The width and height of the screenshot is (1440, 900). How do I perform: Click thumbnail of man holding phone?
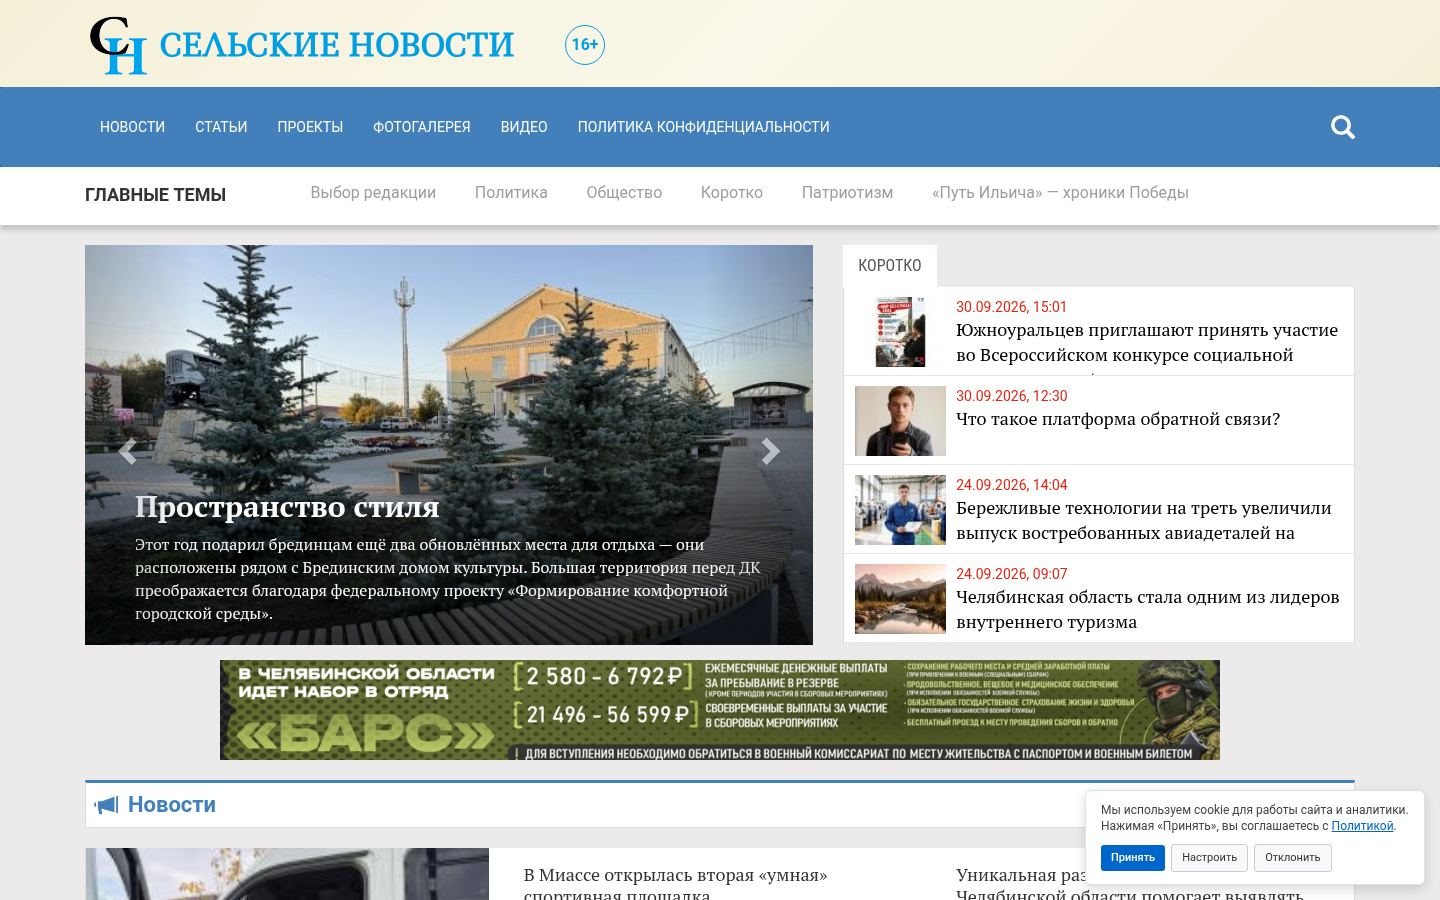(x=900, y=421)
